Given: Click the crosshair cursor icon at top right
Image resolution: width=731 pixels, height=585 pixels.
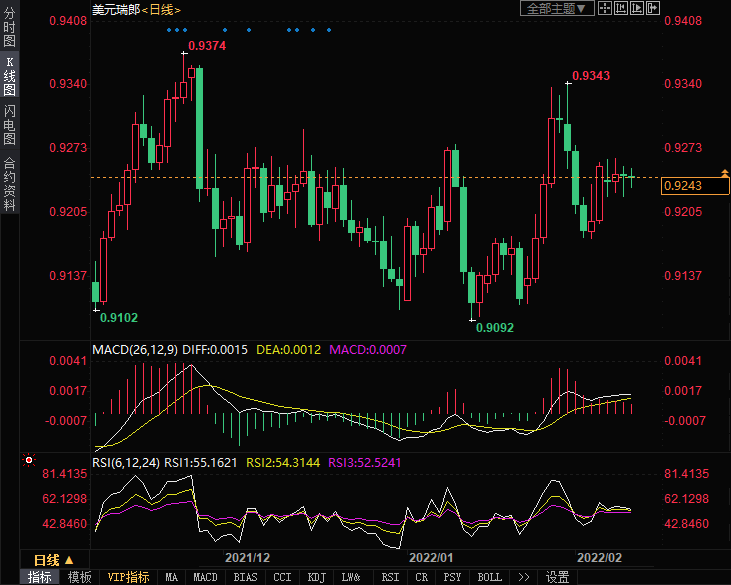Looking at the screenshot, I should point(606,8).
